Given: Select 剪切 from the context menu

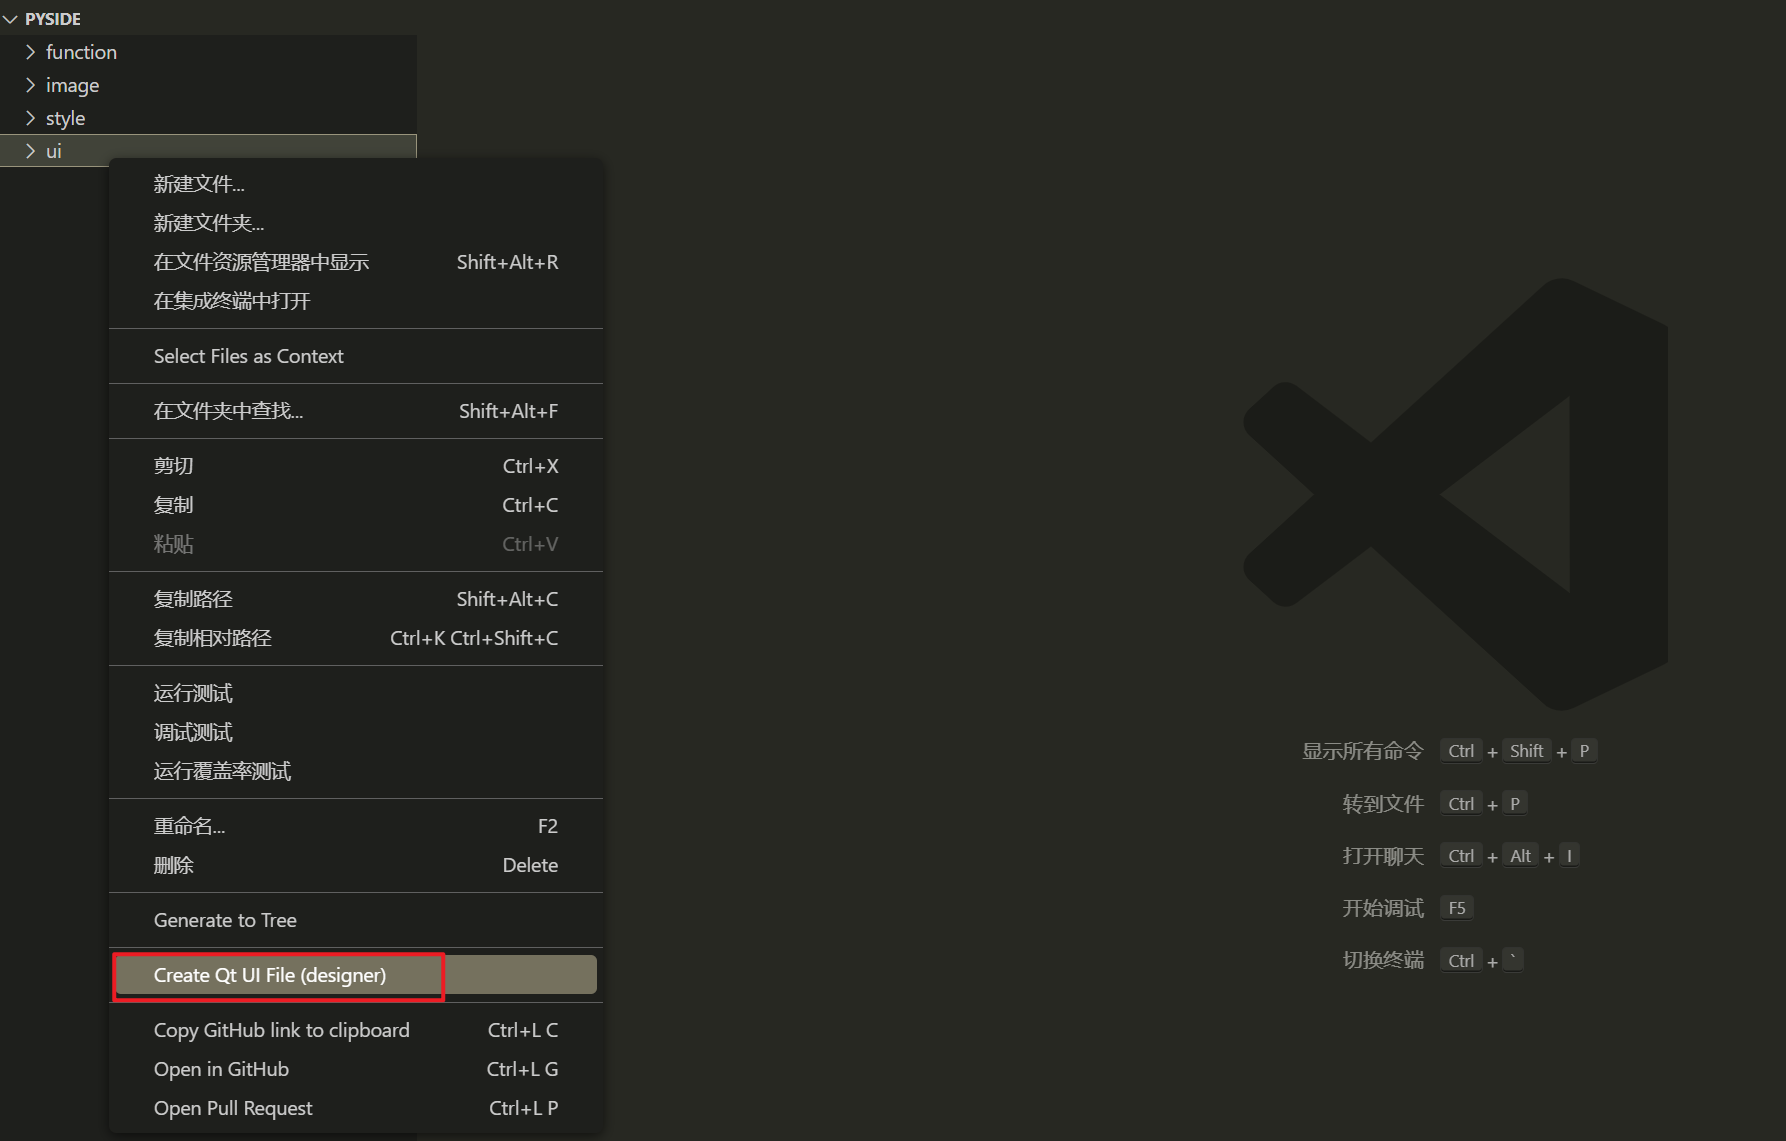Looking at the screenshot, I should point(174,466).
